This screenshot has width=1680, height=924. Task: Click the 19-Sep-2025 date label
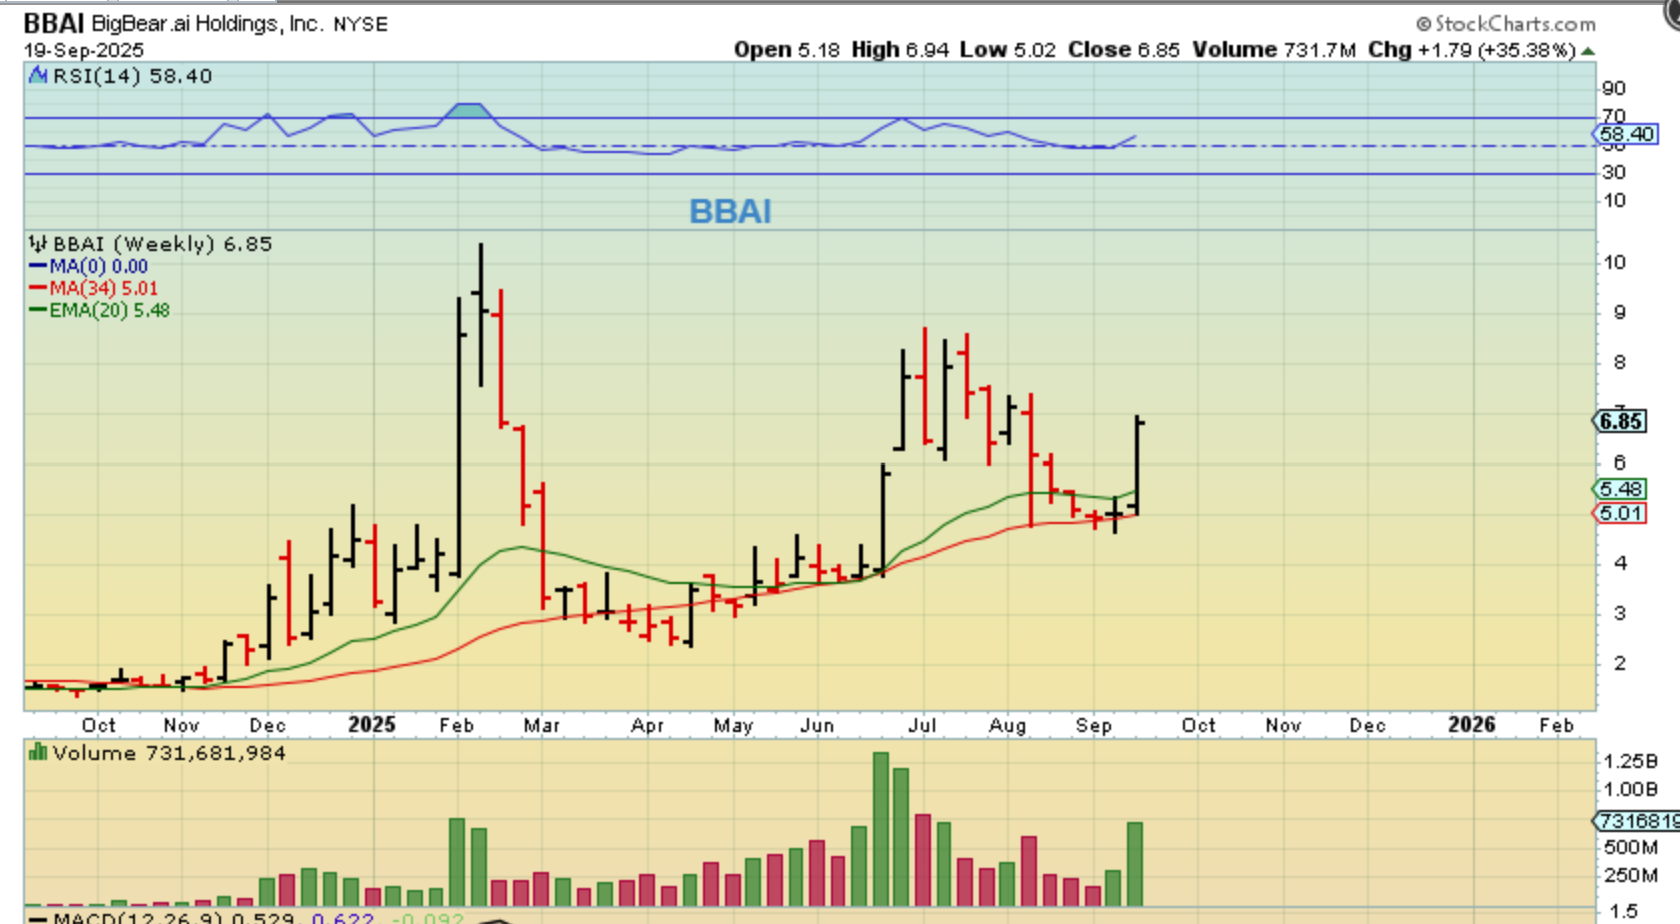click(84, 50)
